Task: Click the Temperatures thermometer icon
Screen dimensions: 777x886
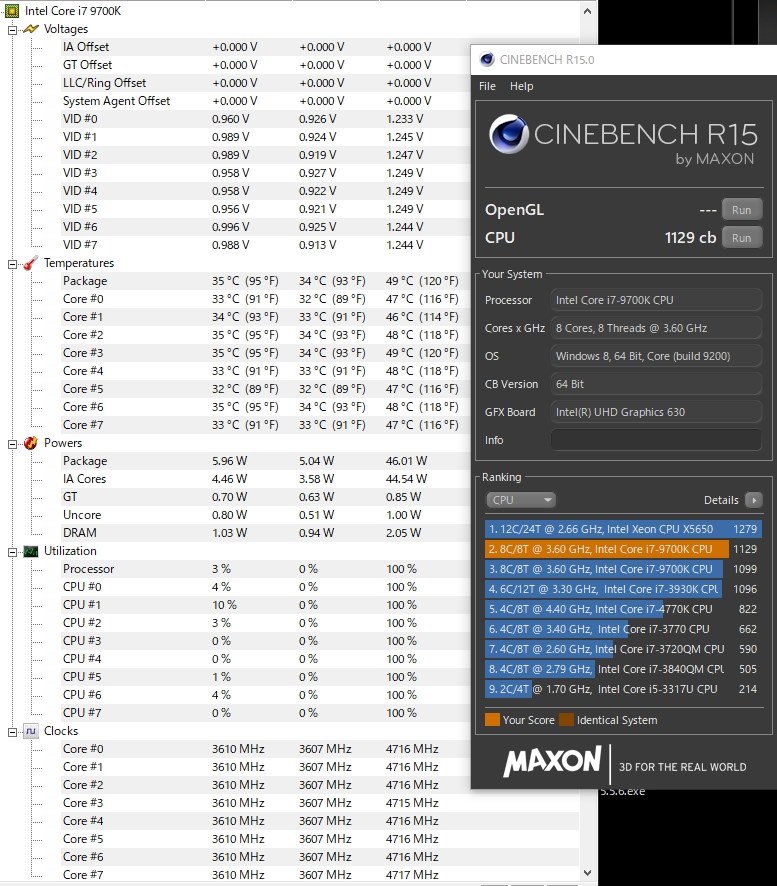Action: (x=31, y=263)
